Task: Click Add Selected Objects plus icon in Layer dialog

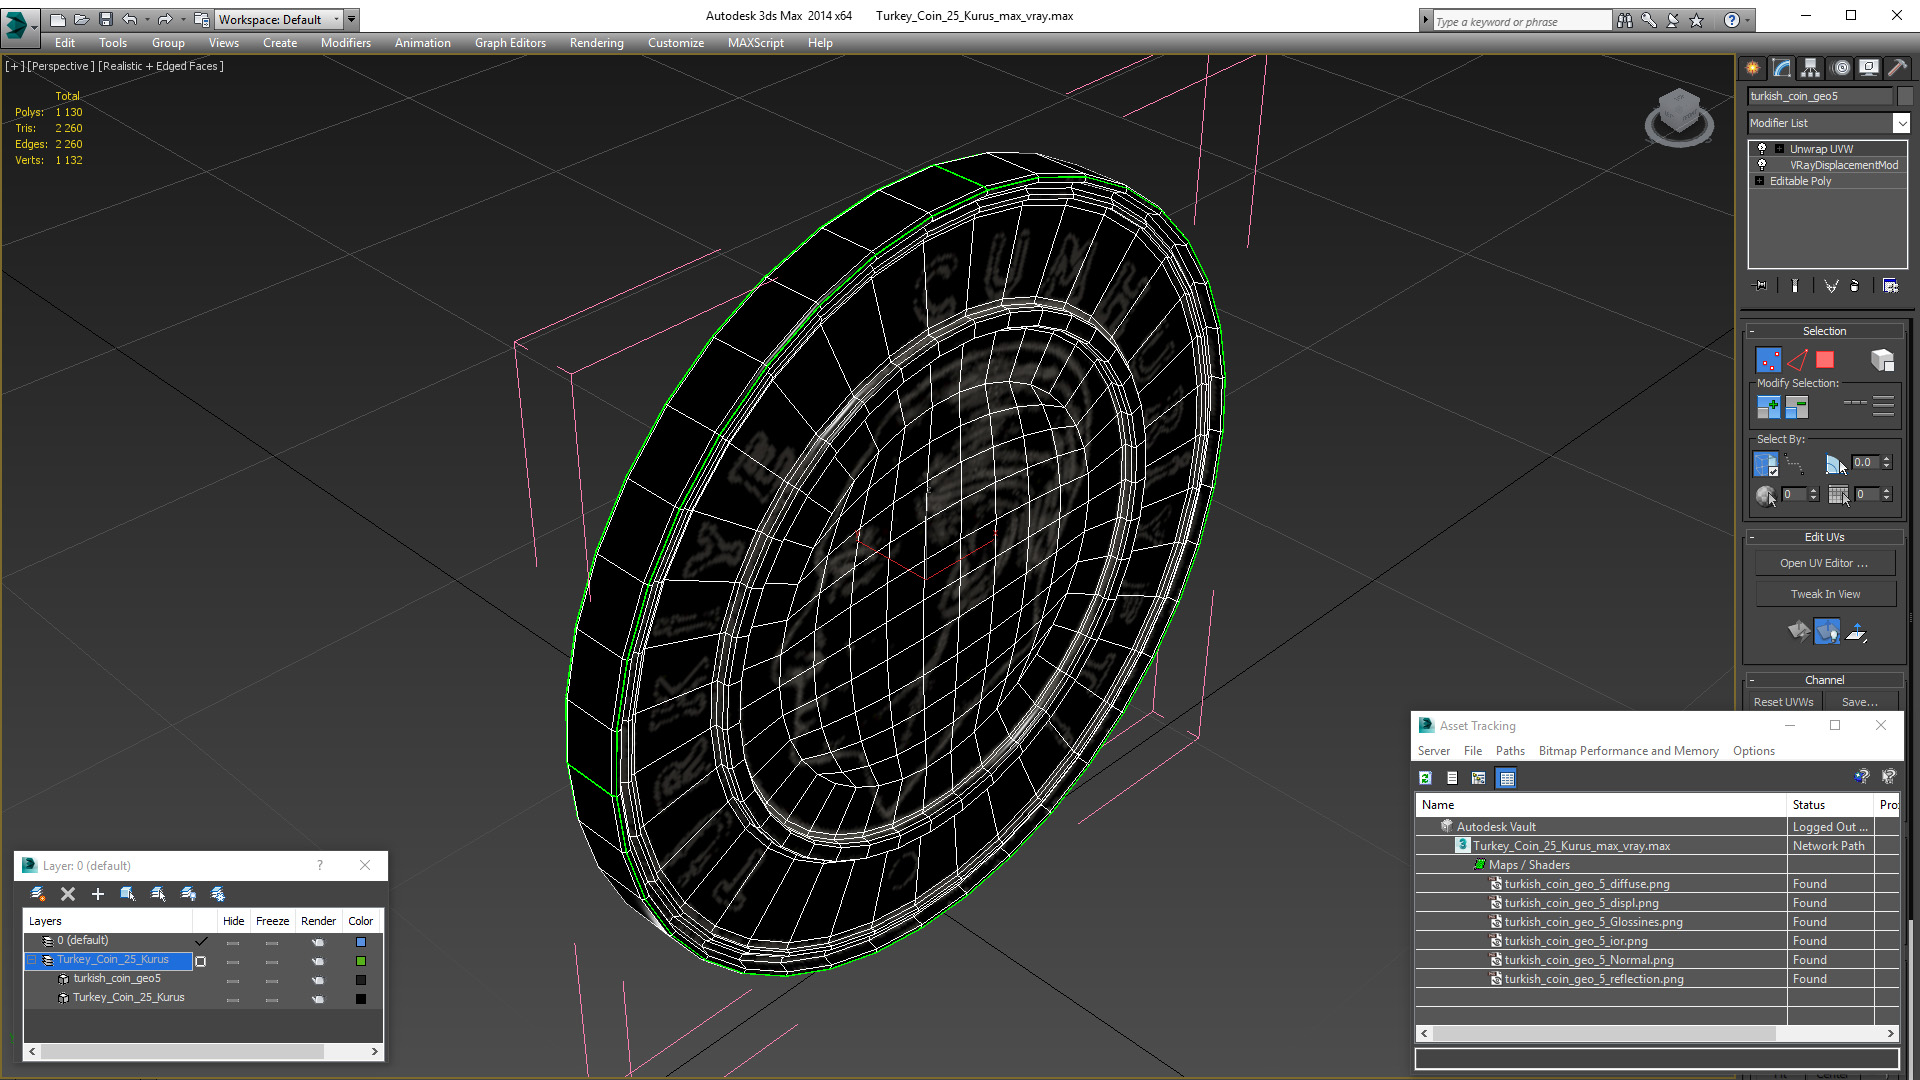Action: click(x=98, y=894)
